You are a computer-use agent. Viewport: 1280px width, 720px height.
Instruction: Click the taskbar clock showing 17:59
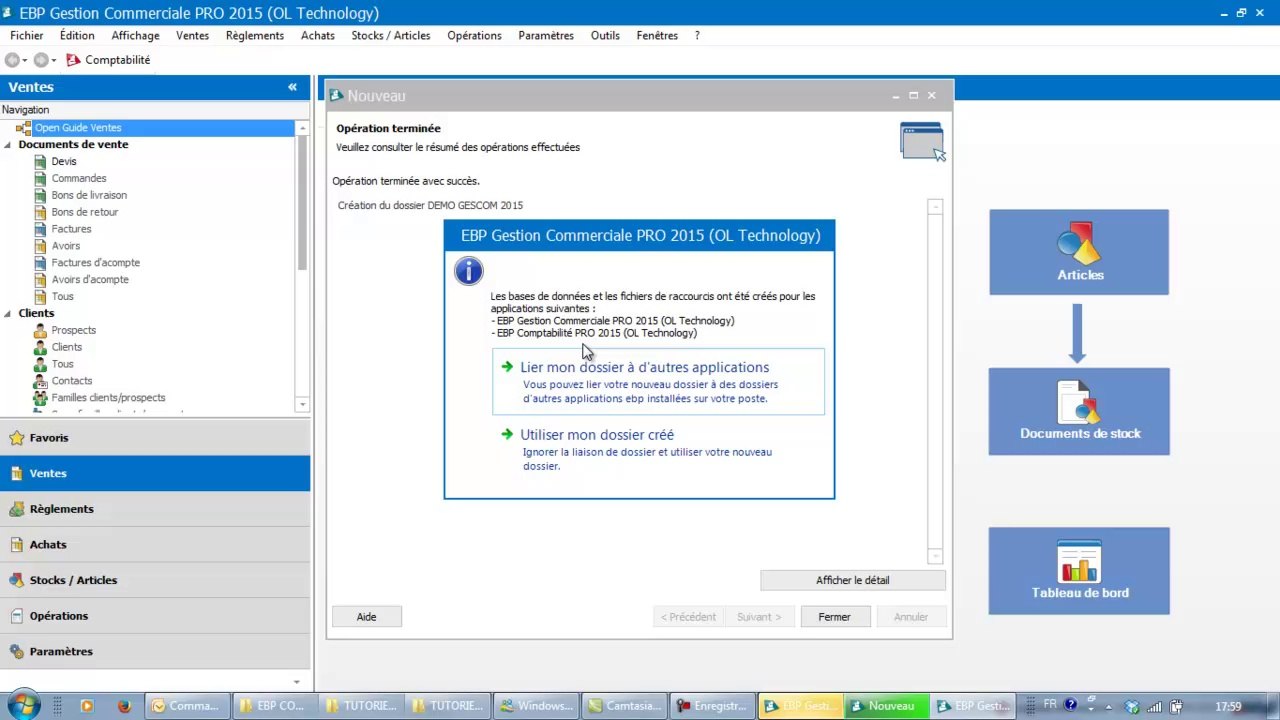1228,706
